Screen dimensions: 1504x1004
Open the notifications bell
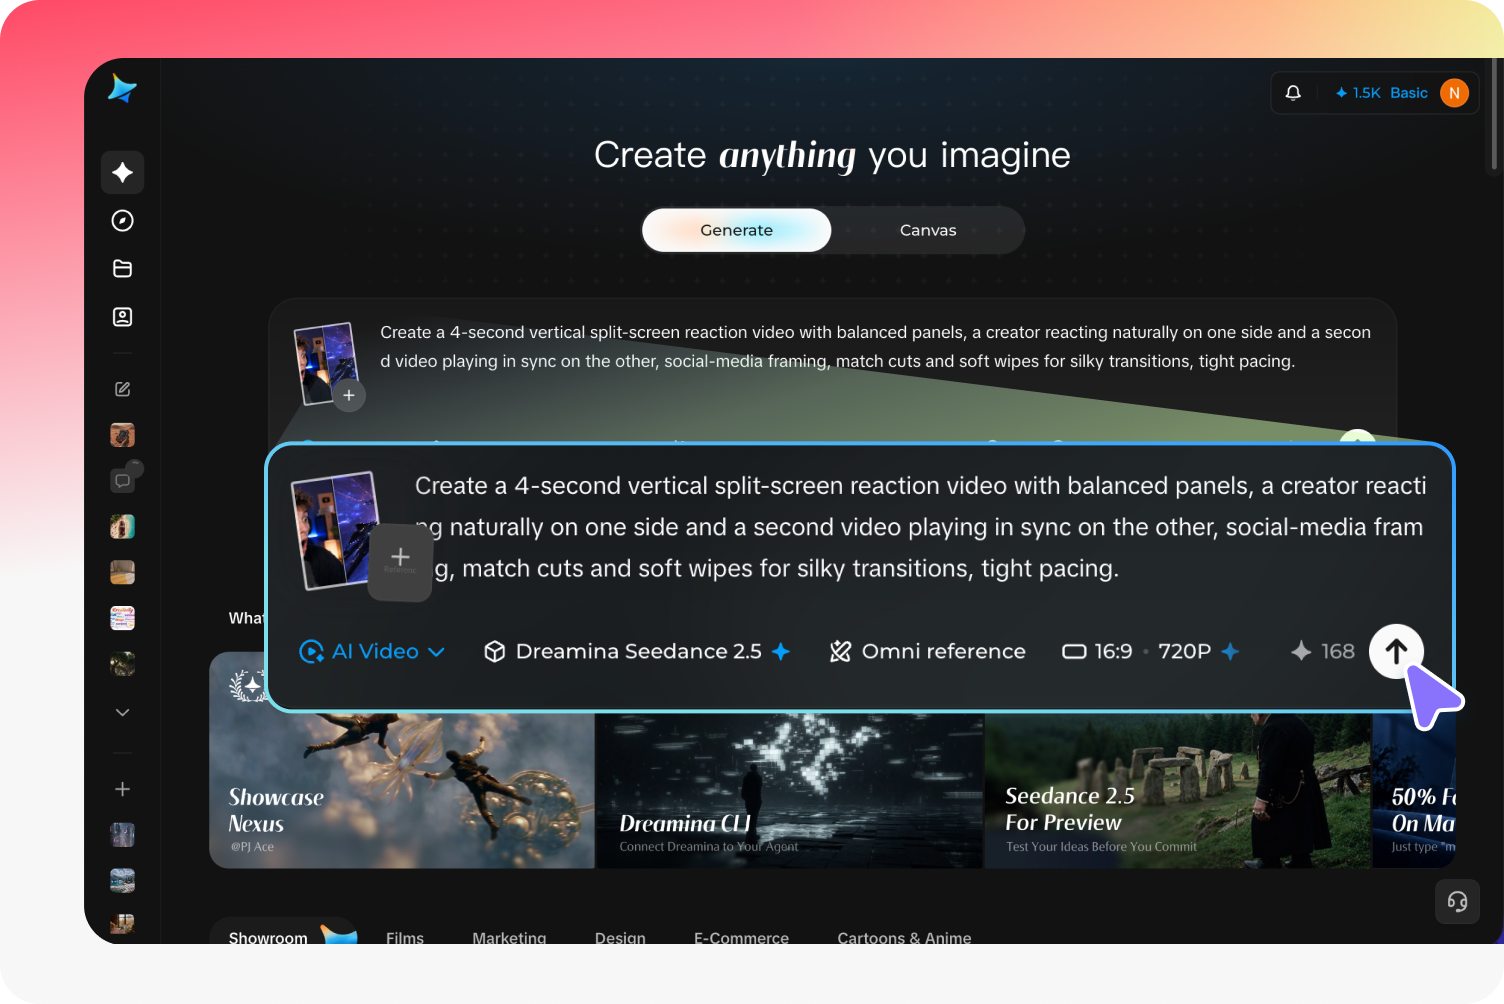[1293, 93]
